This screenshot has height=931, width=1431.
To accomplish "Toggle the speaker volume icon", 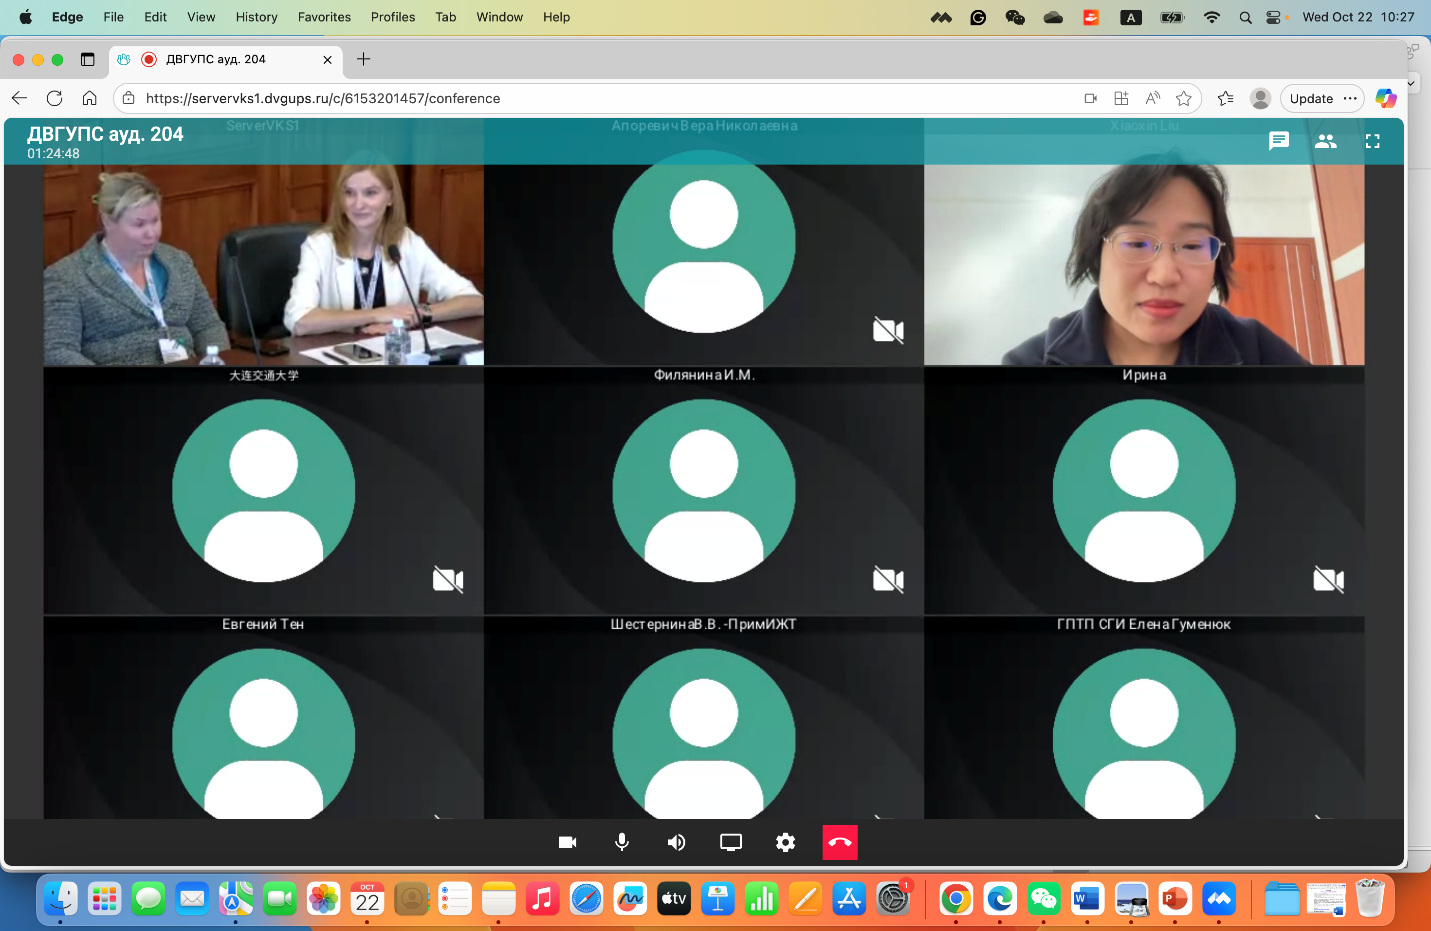I will [677, 842].
